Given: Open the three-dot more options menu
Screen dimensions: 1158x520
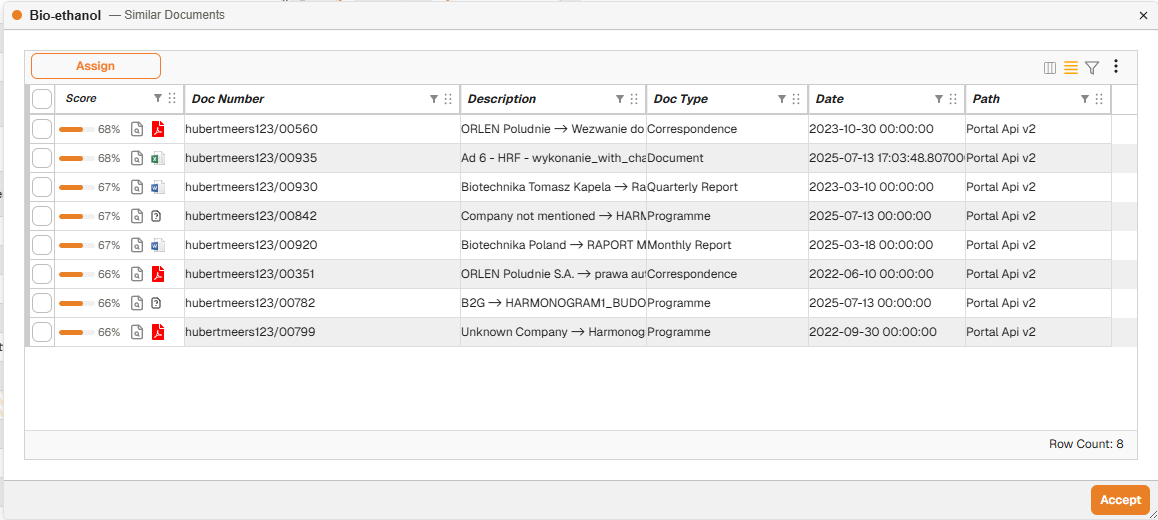Looking at the screenshot, I should (1116, 66).
